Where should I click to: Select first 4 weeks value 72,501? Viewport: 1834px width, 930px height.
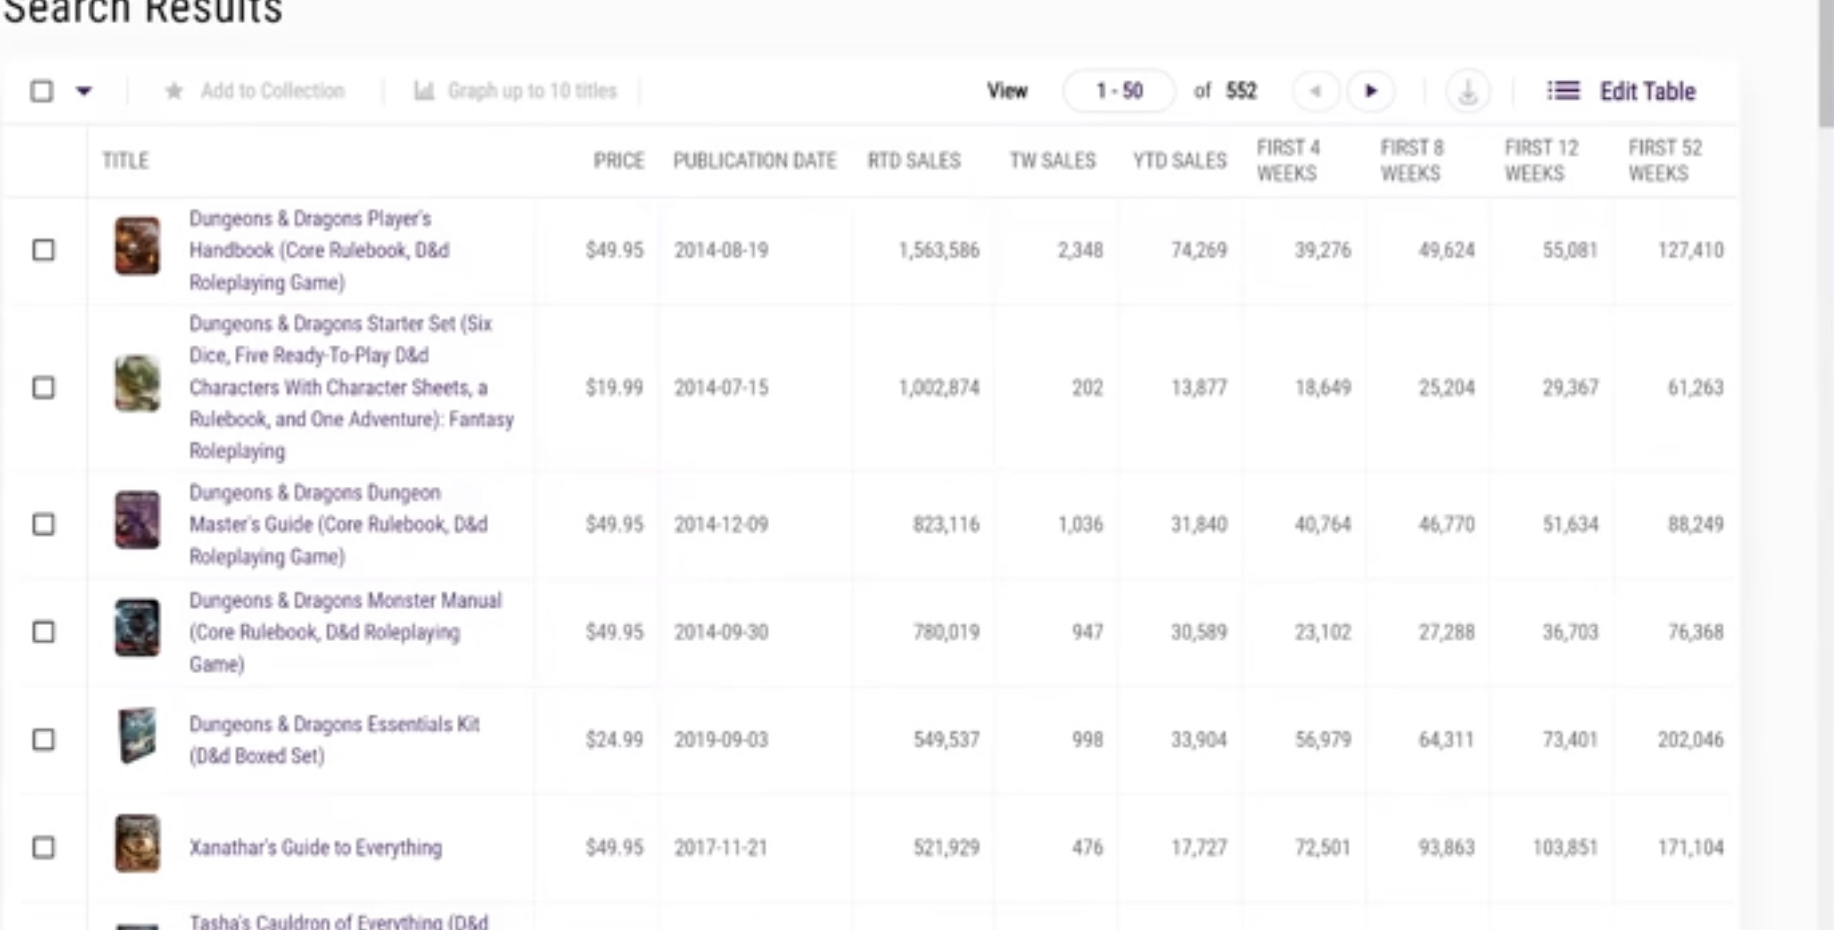[x=1322, y=847]
